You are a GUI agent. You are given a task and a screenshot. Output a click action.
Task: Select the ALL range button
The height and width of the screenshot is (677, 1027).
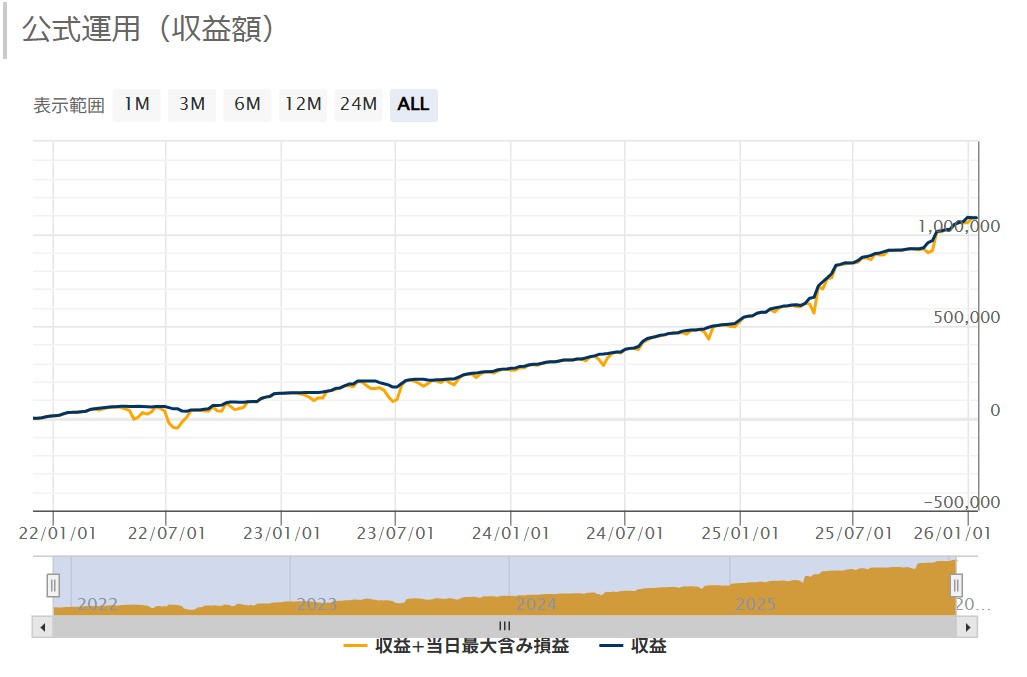click(413, 104)
